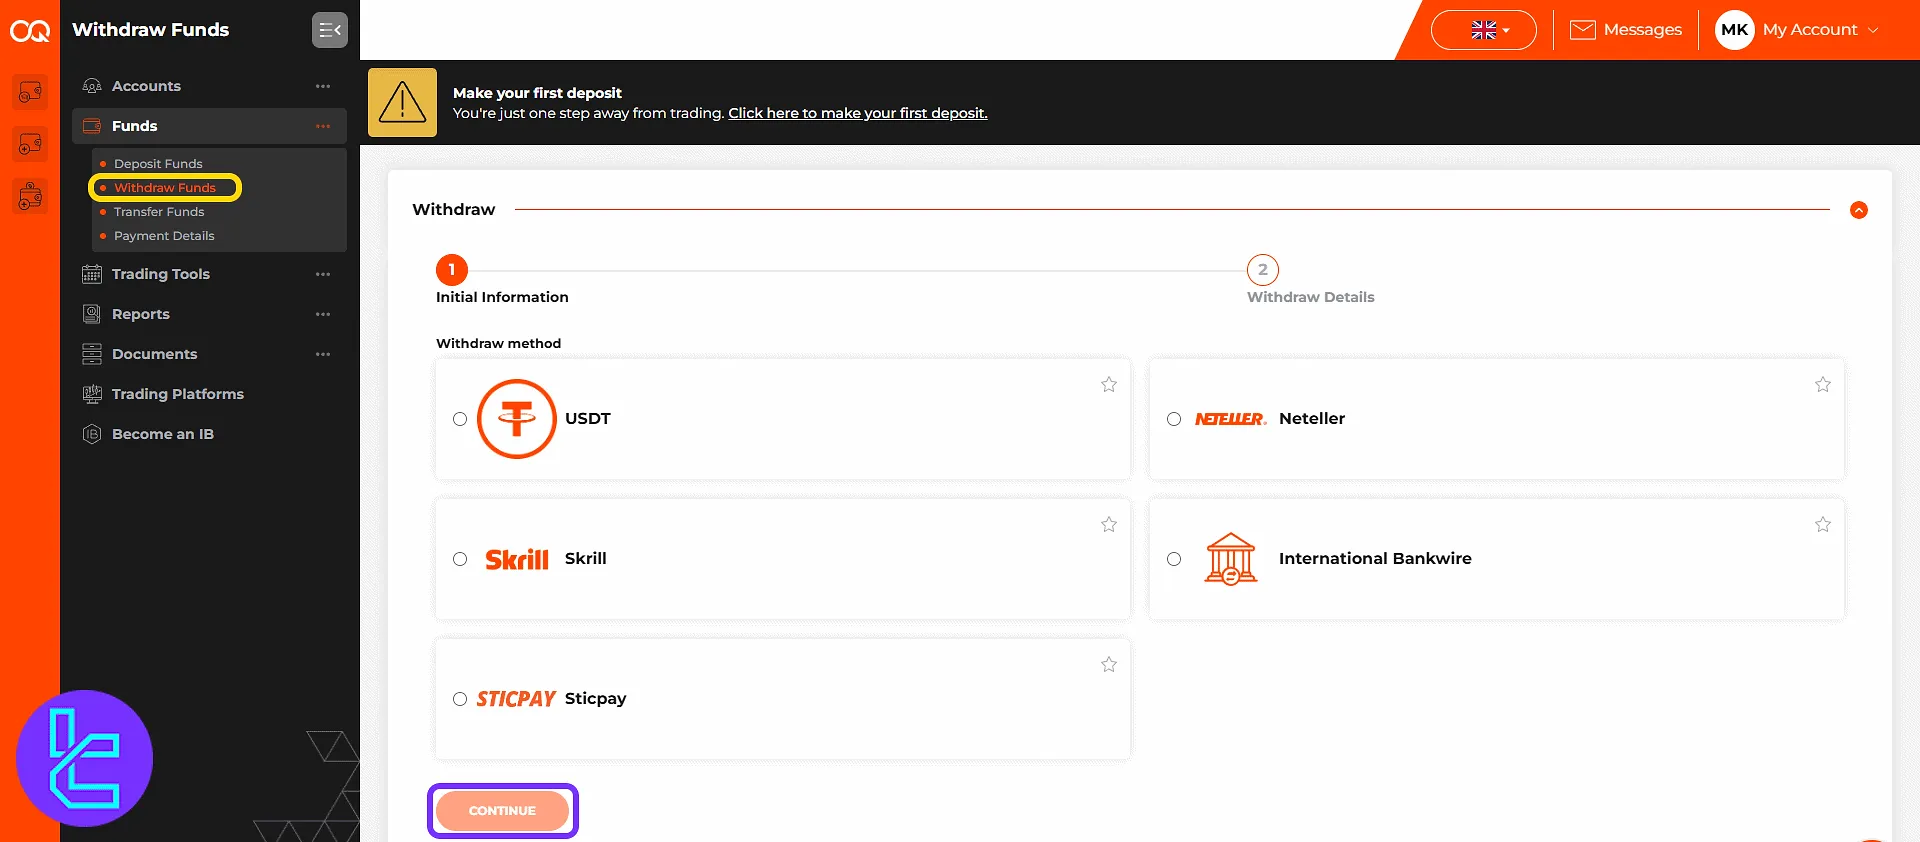The width and height of the screenshot is (1920, 842).
Task: Select the Neteller radio button
Action: [1174, 419]
